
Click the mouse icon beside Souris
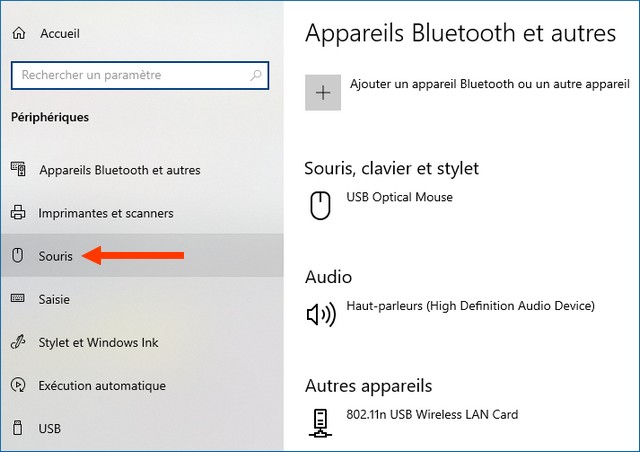[18, 256]
